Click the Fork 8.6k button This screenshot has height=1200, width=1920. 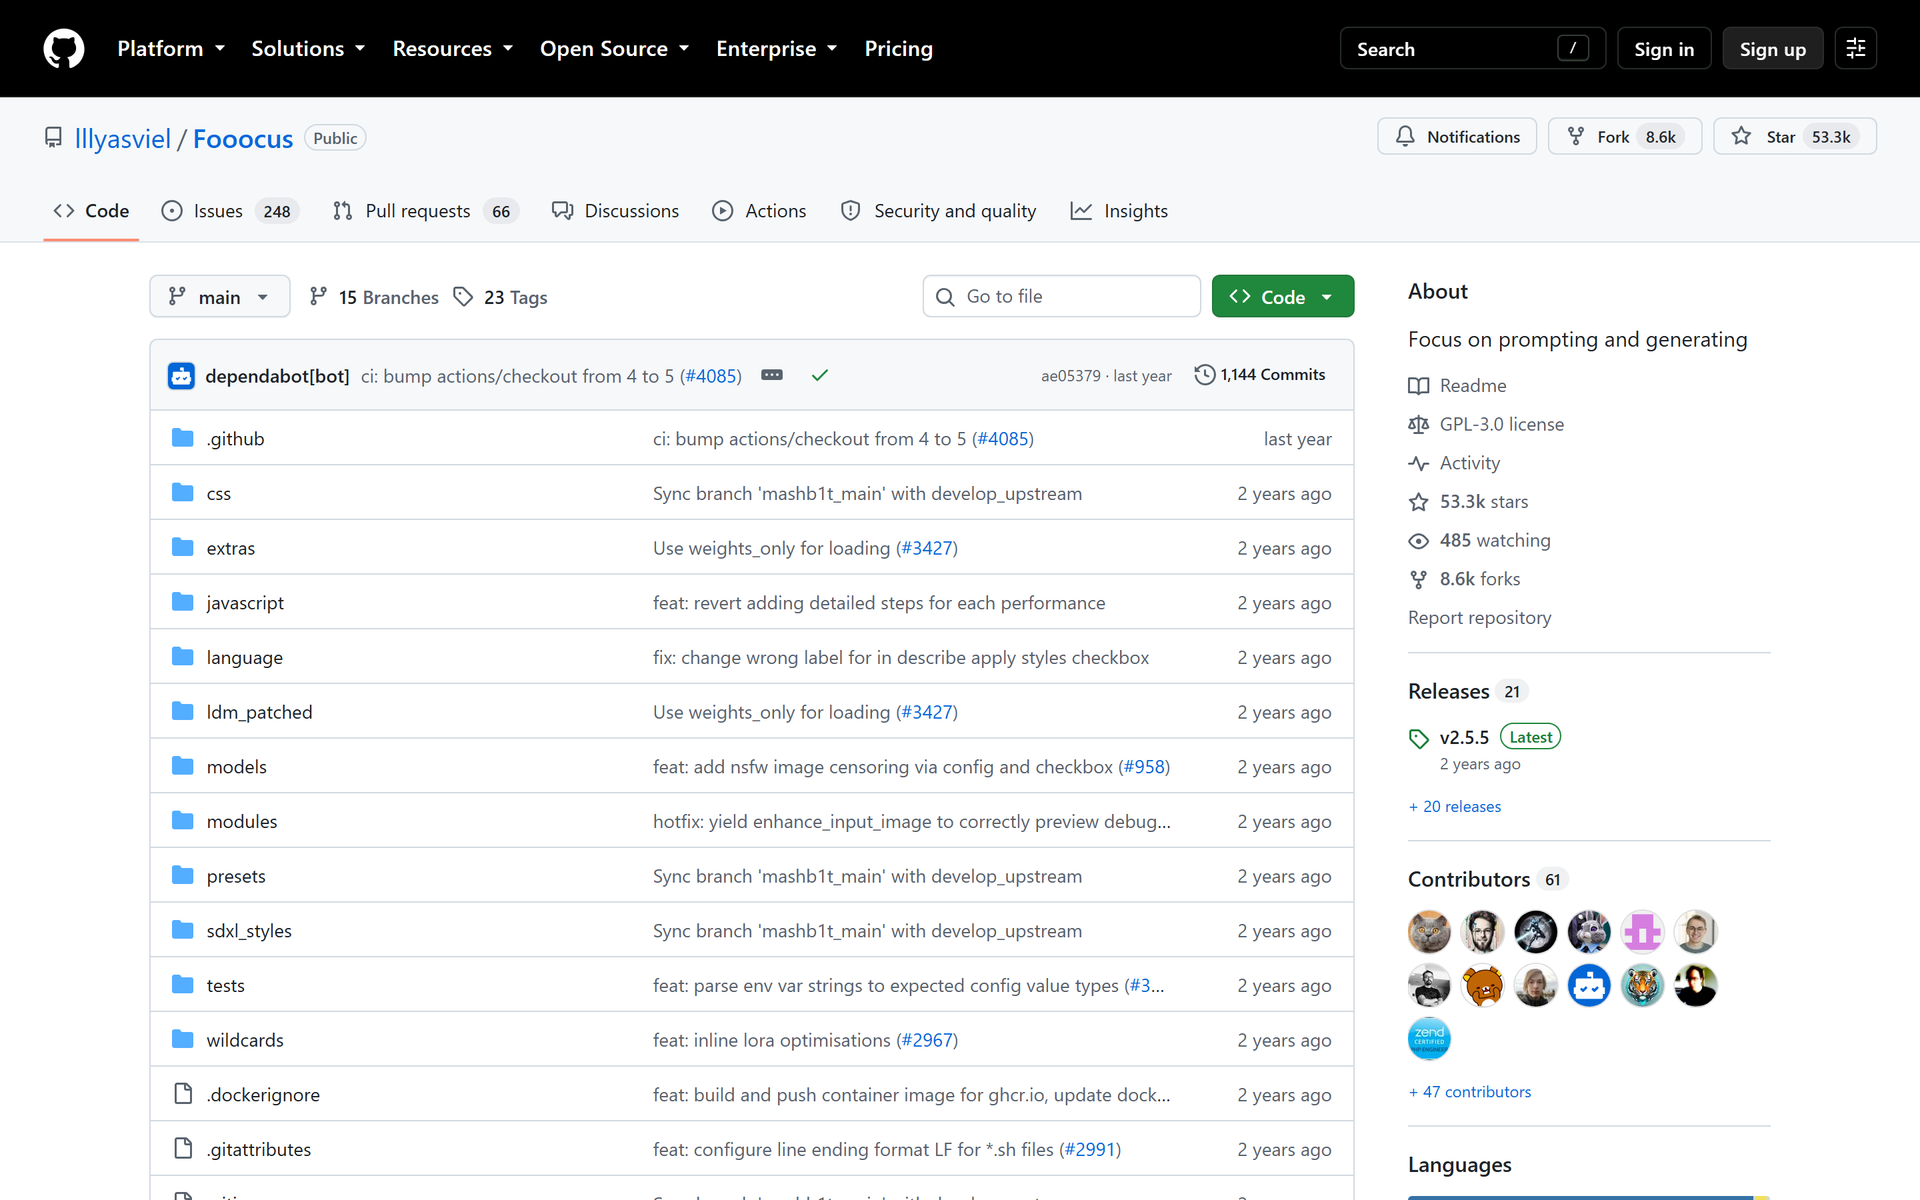[1625, 136]
